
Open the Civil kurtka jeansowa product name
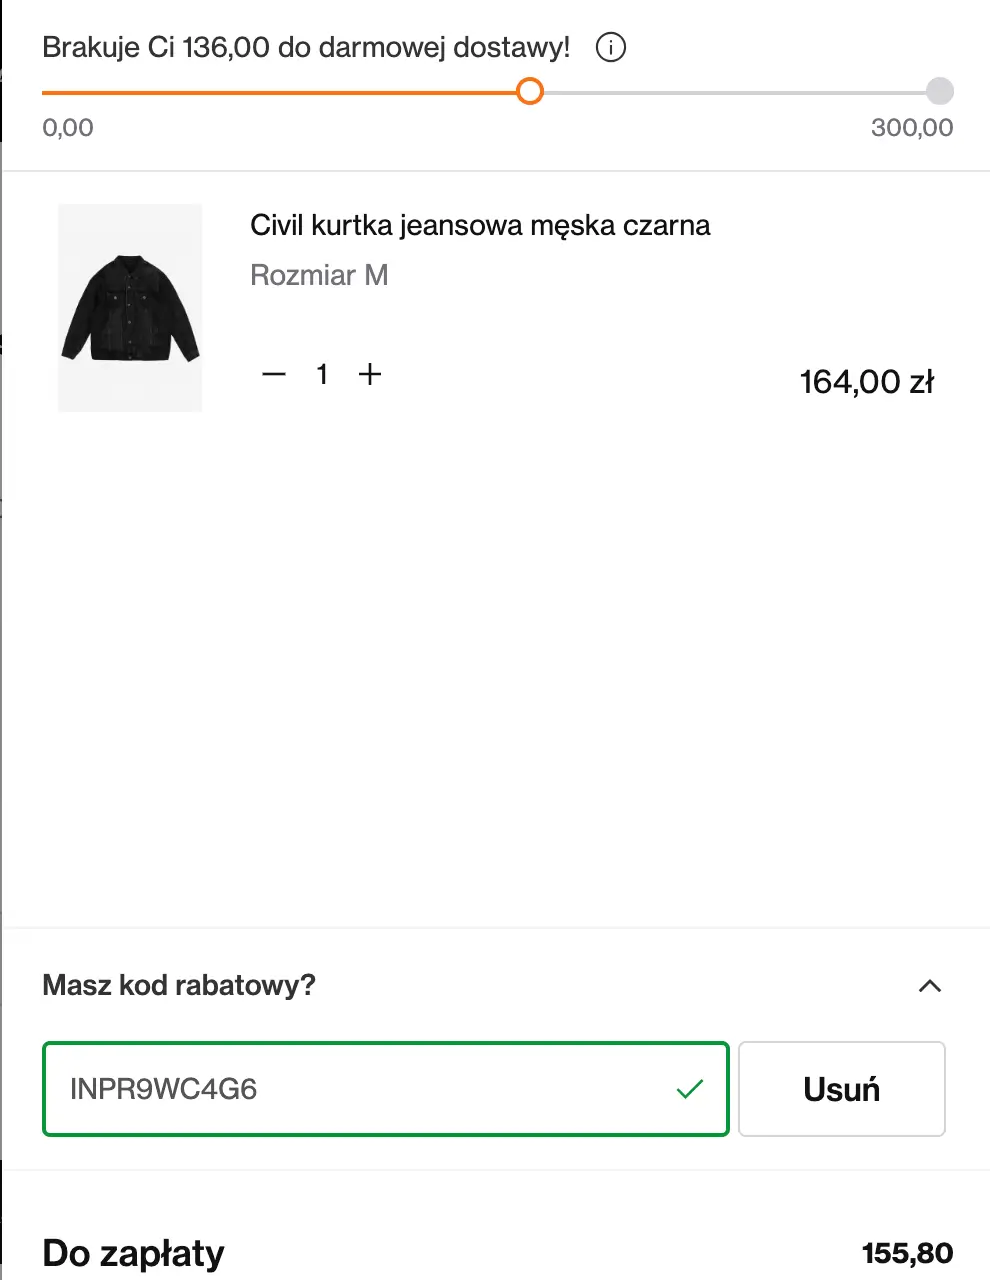pos(479,225)
